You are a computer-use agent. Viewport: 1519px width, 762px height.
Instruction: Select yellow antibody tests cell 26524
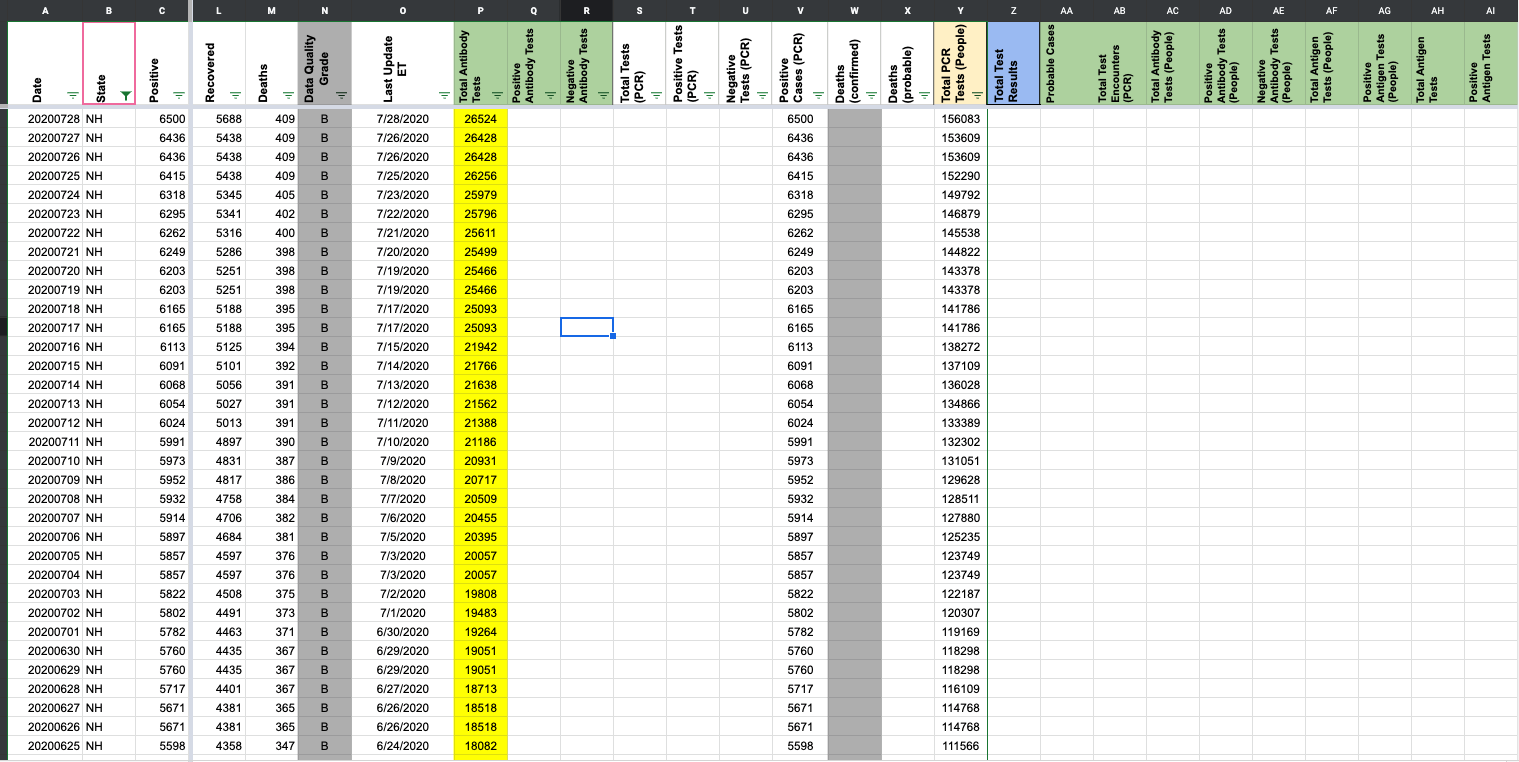[x=481, y=118]
